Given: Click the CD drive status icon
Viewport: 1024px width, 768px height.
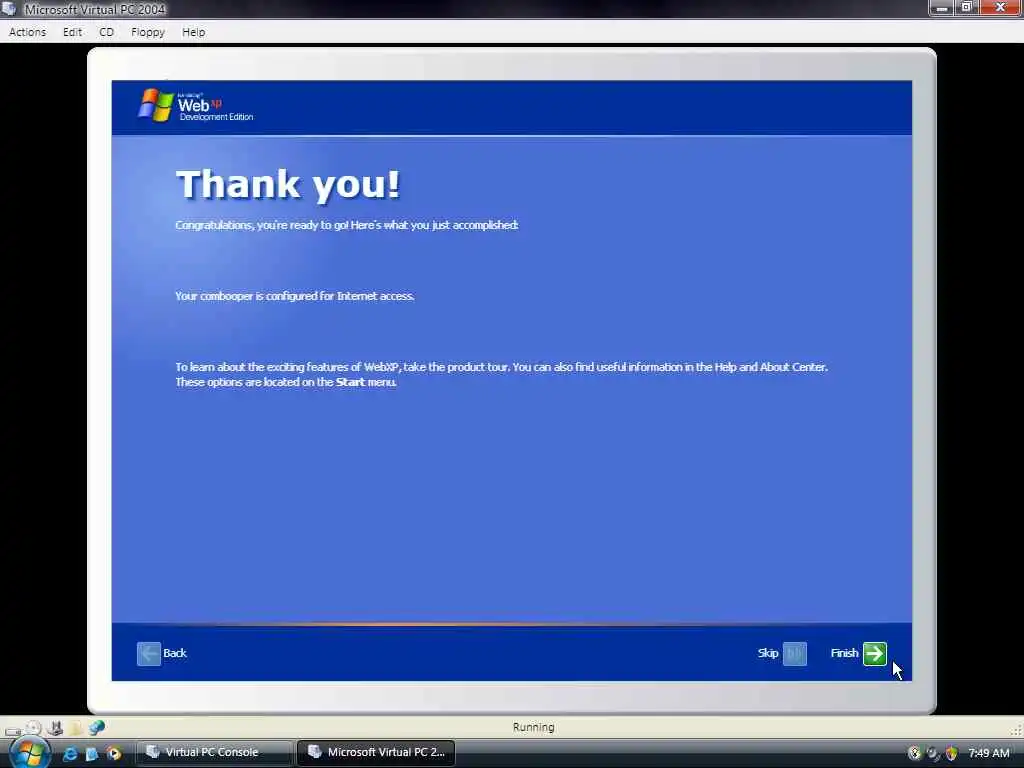Looking at the screenshot, I should pyautogui.click(x=34, y=728).
